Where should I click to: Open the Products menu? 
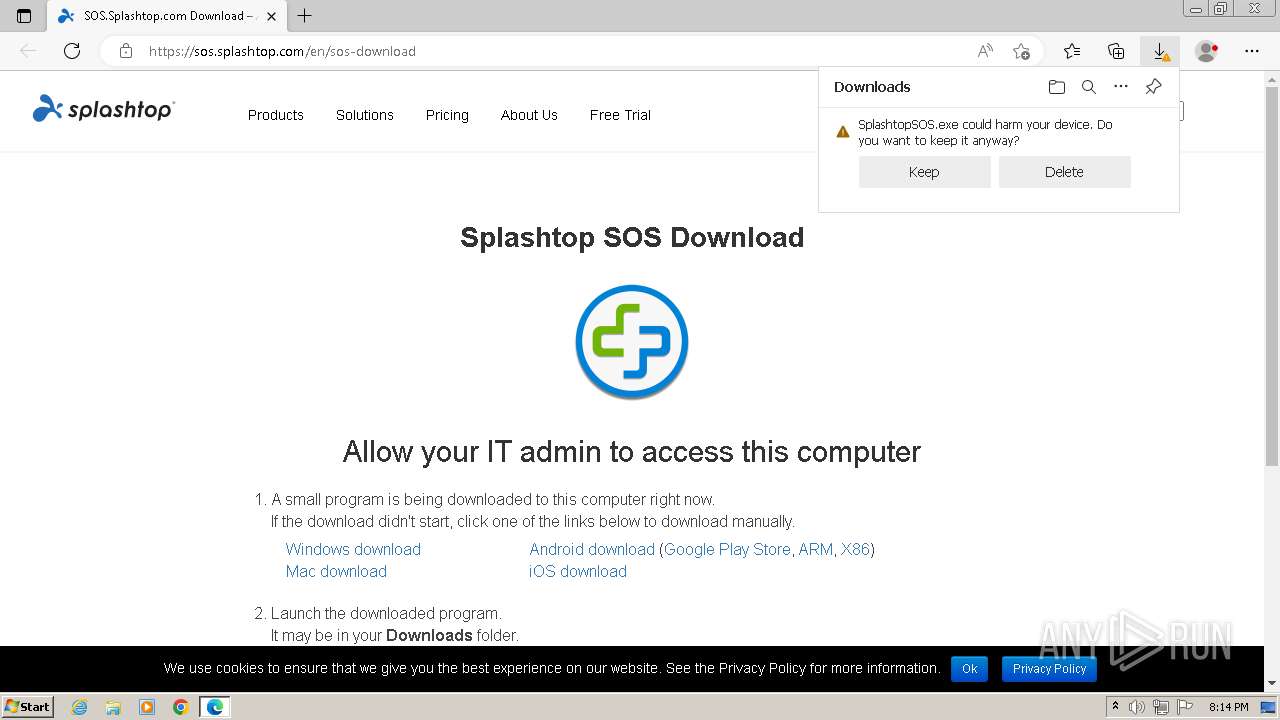[x=276, y=115]
